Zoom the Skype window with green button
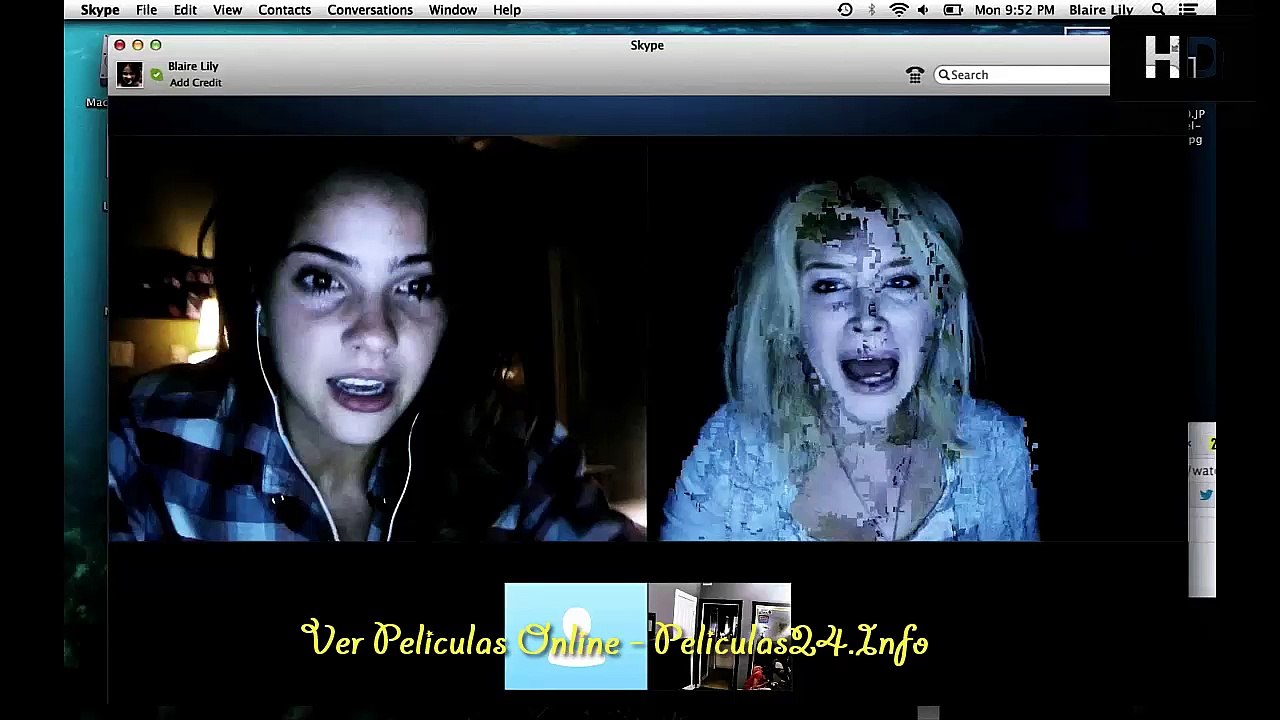This screenshot has height=720, width=1280. 156,45
